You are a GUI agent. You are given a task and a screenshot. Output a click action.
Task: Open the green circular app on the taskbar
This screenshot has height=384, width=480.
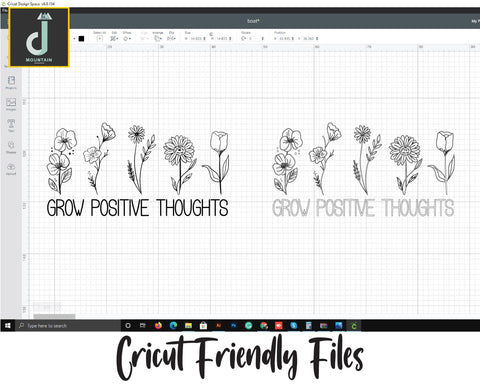[248, 325]
